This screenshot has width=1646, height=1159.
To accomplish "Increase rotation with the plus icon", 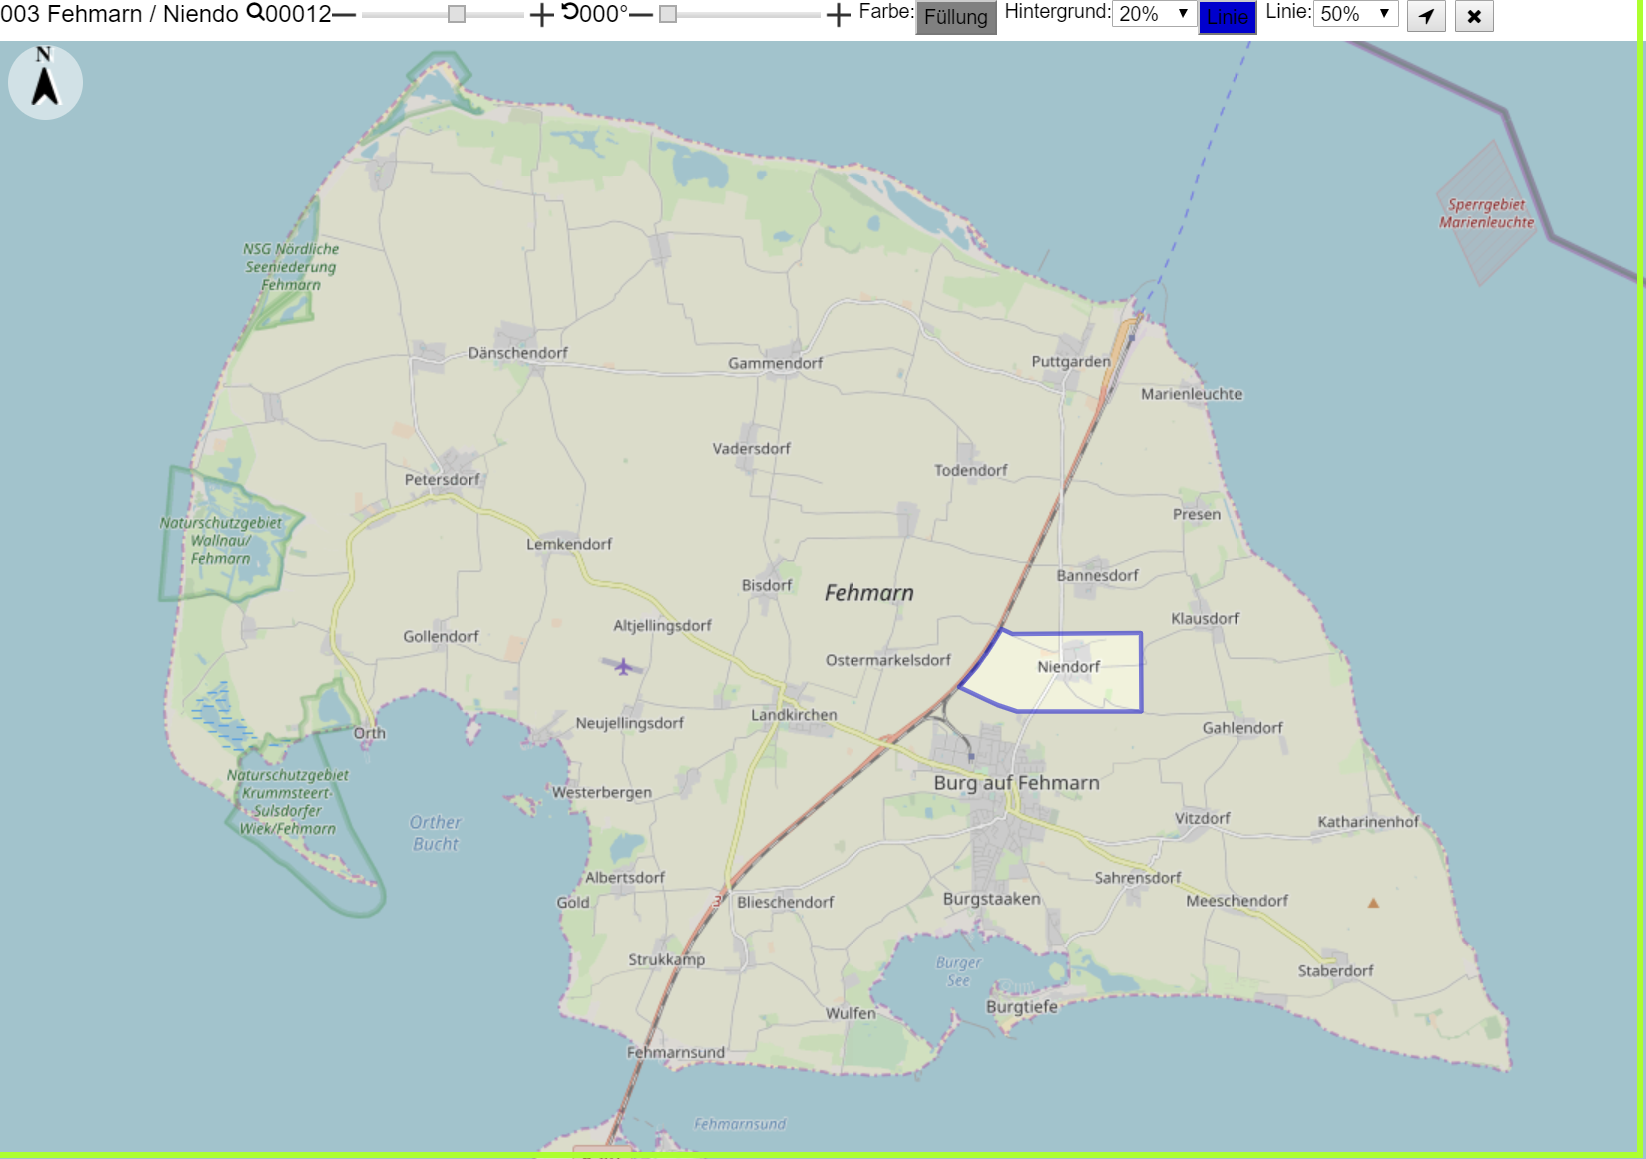I will tap(839, 15).
